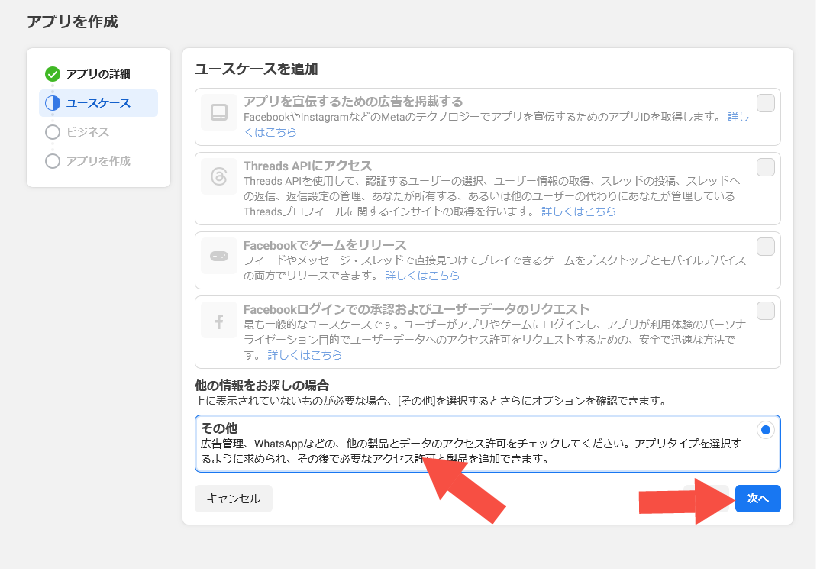Screen dimensions: 816x569
Task: Click the ユースケースを追加 heading
Action: (257, 69)
